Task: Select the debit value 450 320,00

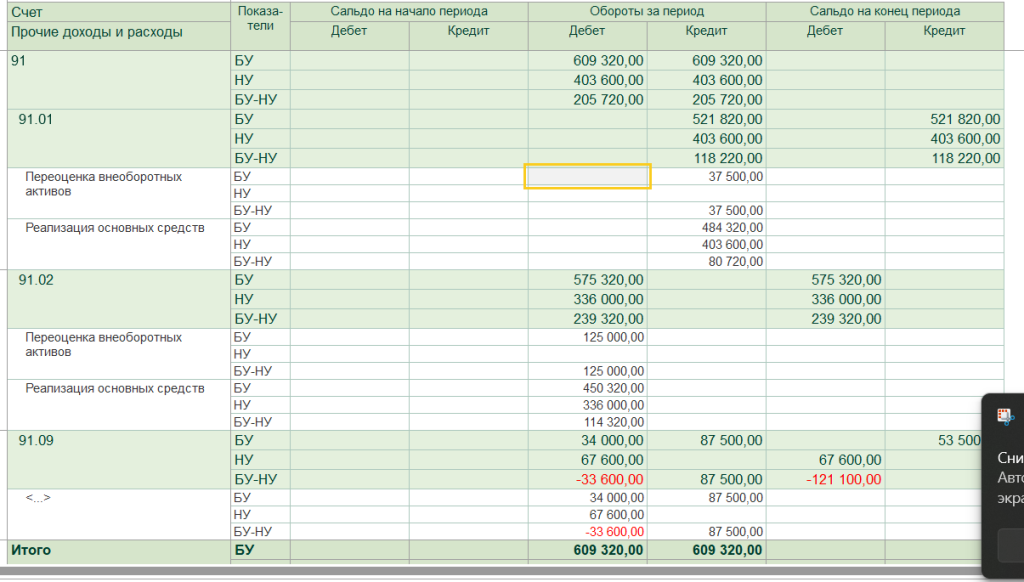Action: (x=613, y=389)
